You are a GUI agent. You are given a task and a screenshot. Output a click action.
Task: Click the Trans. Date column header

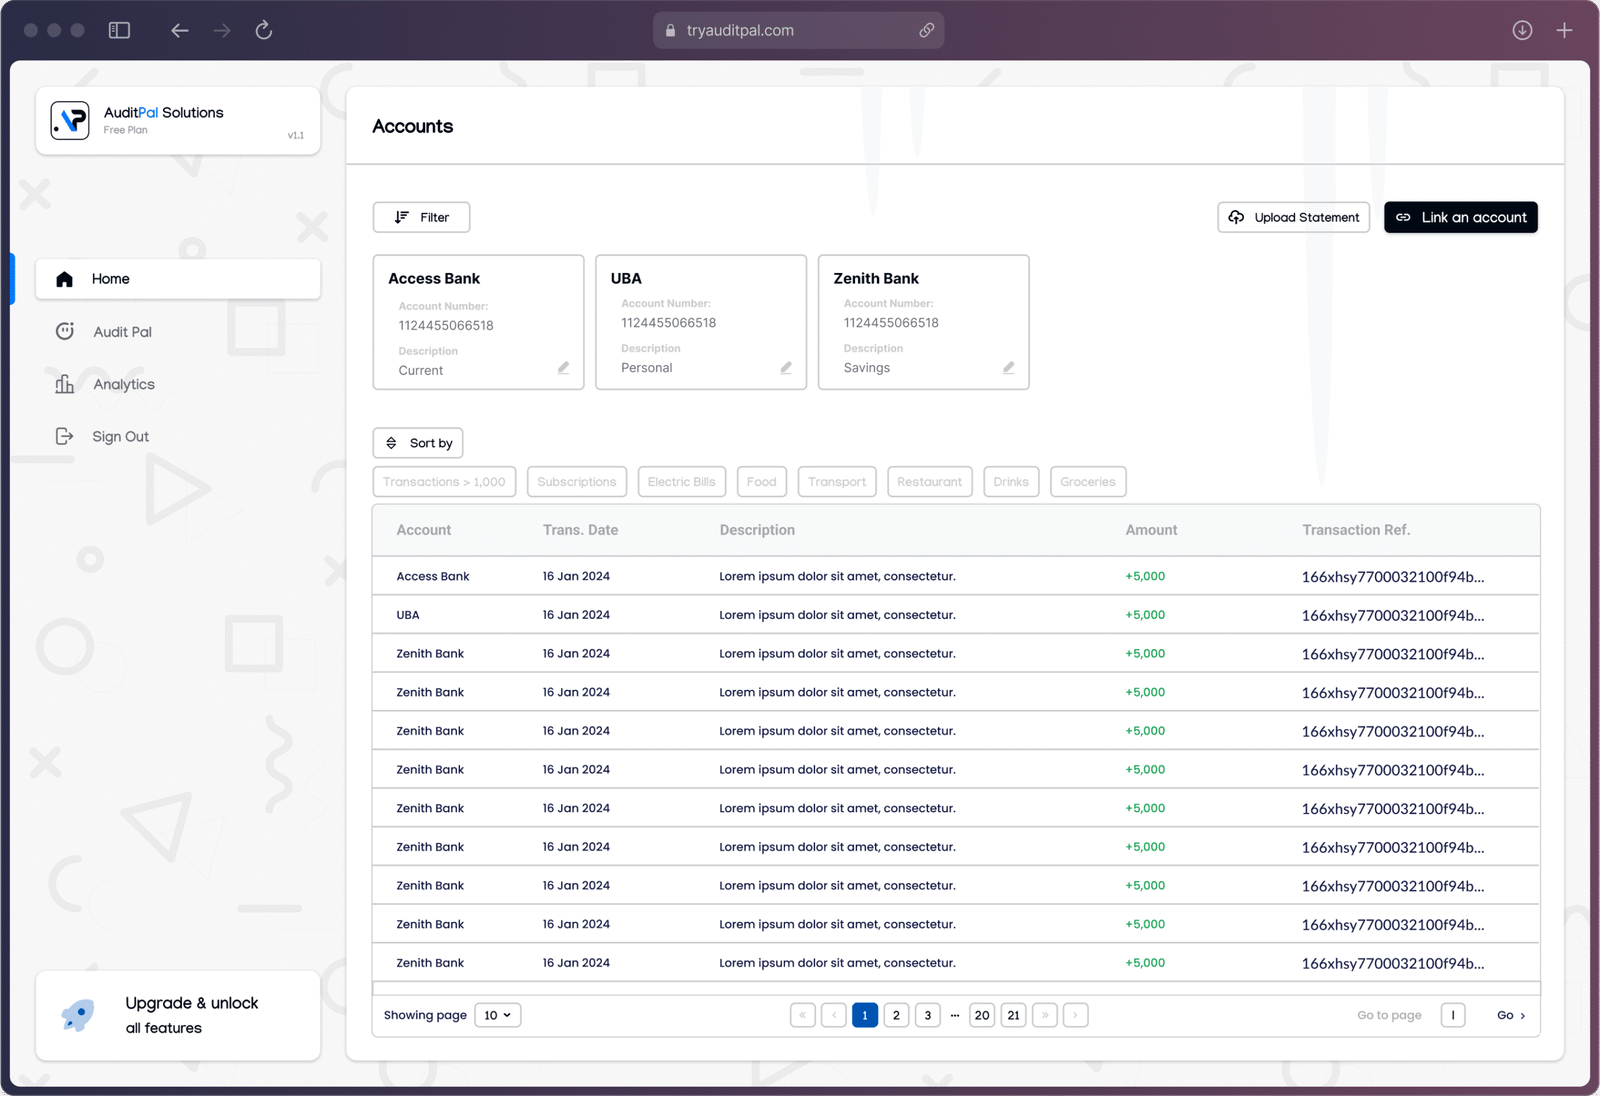(x=580, y=530)
